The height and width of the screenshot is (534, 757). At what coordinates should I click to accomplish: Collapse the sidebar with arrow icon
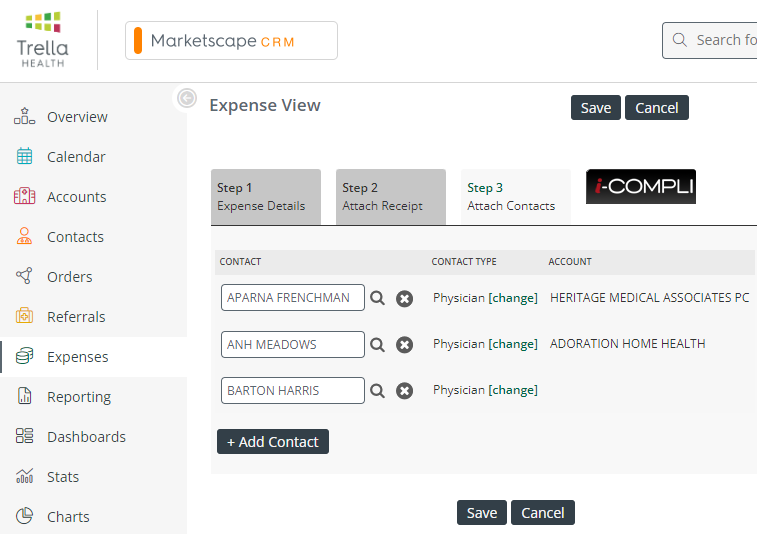187,98
